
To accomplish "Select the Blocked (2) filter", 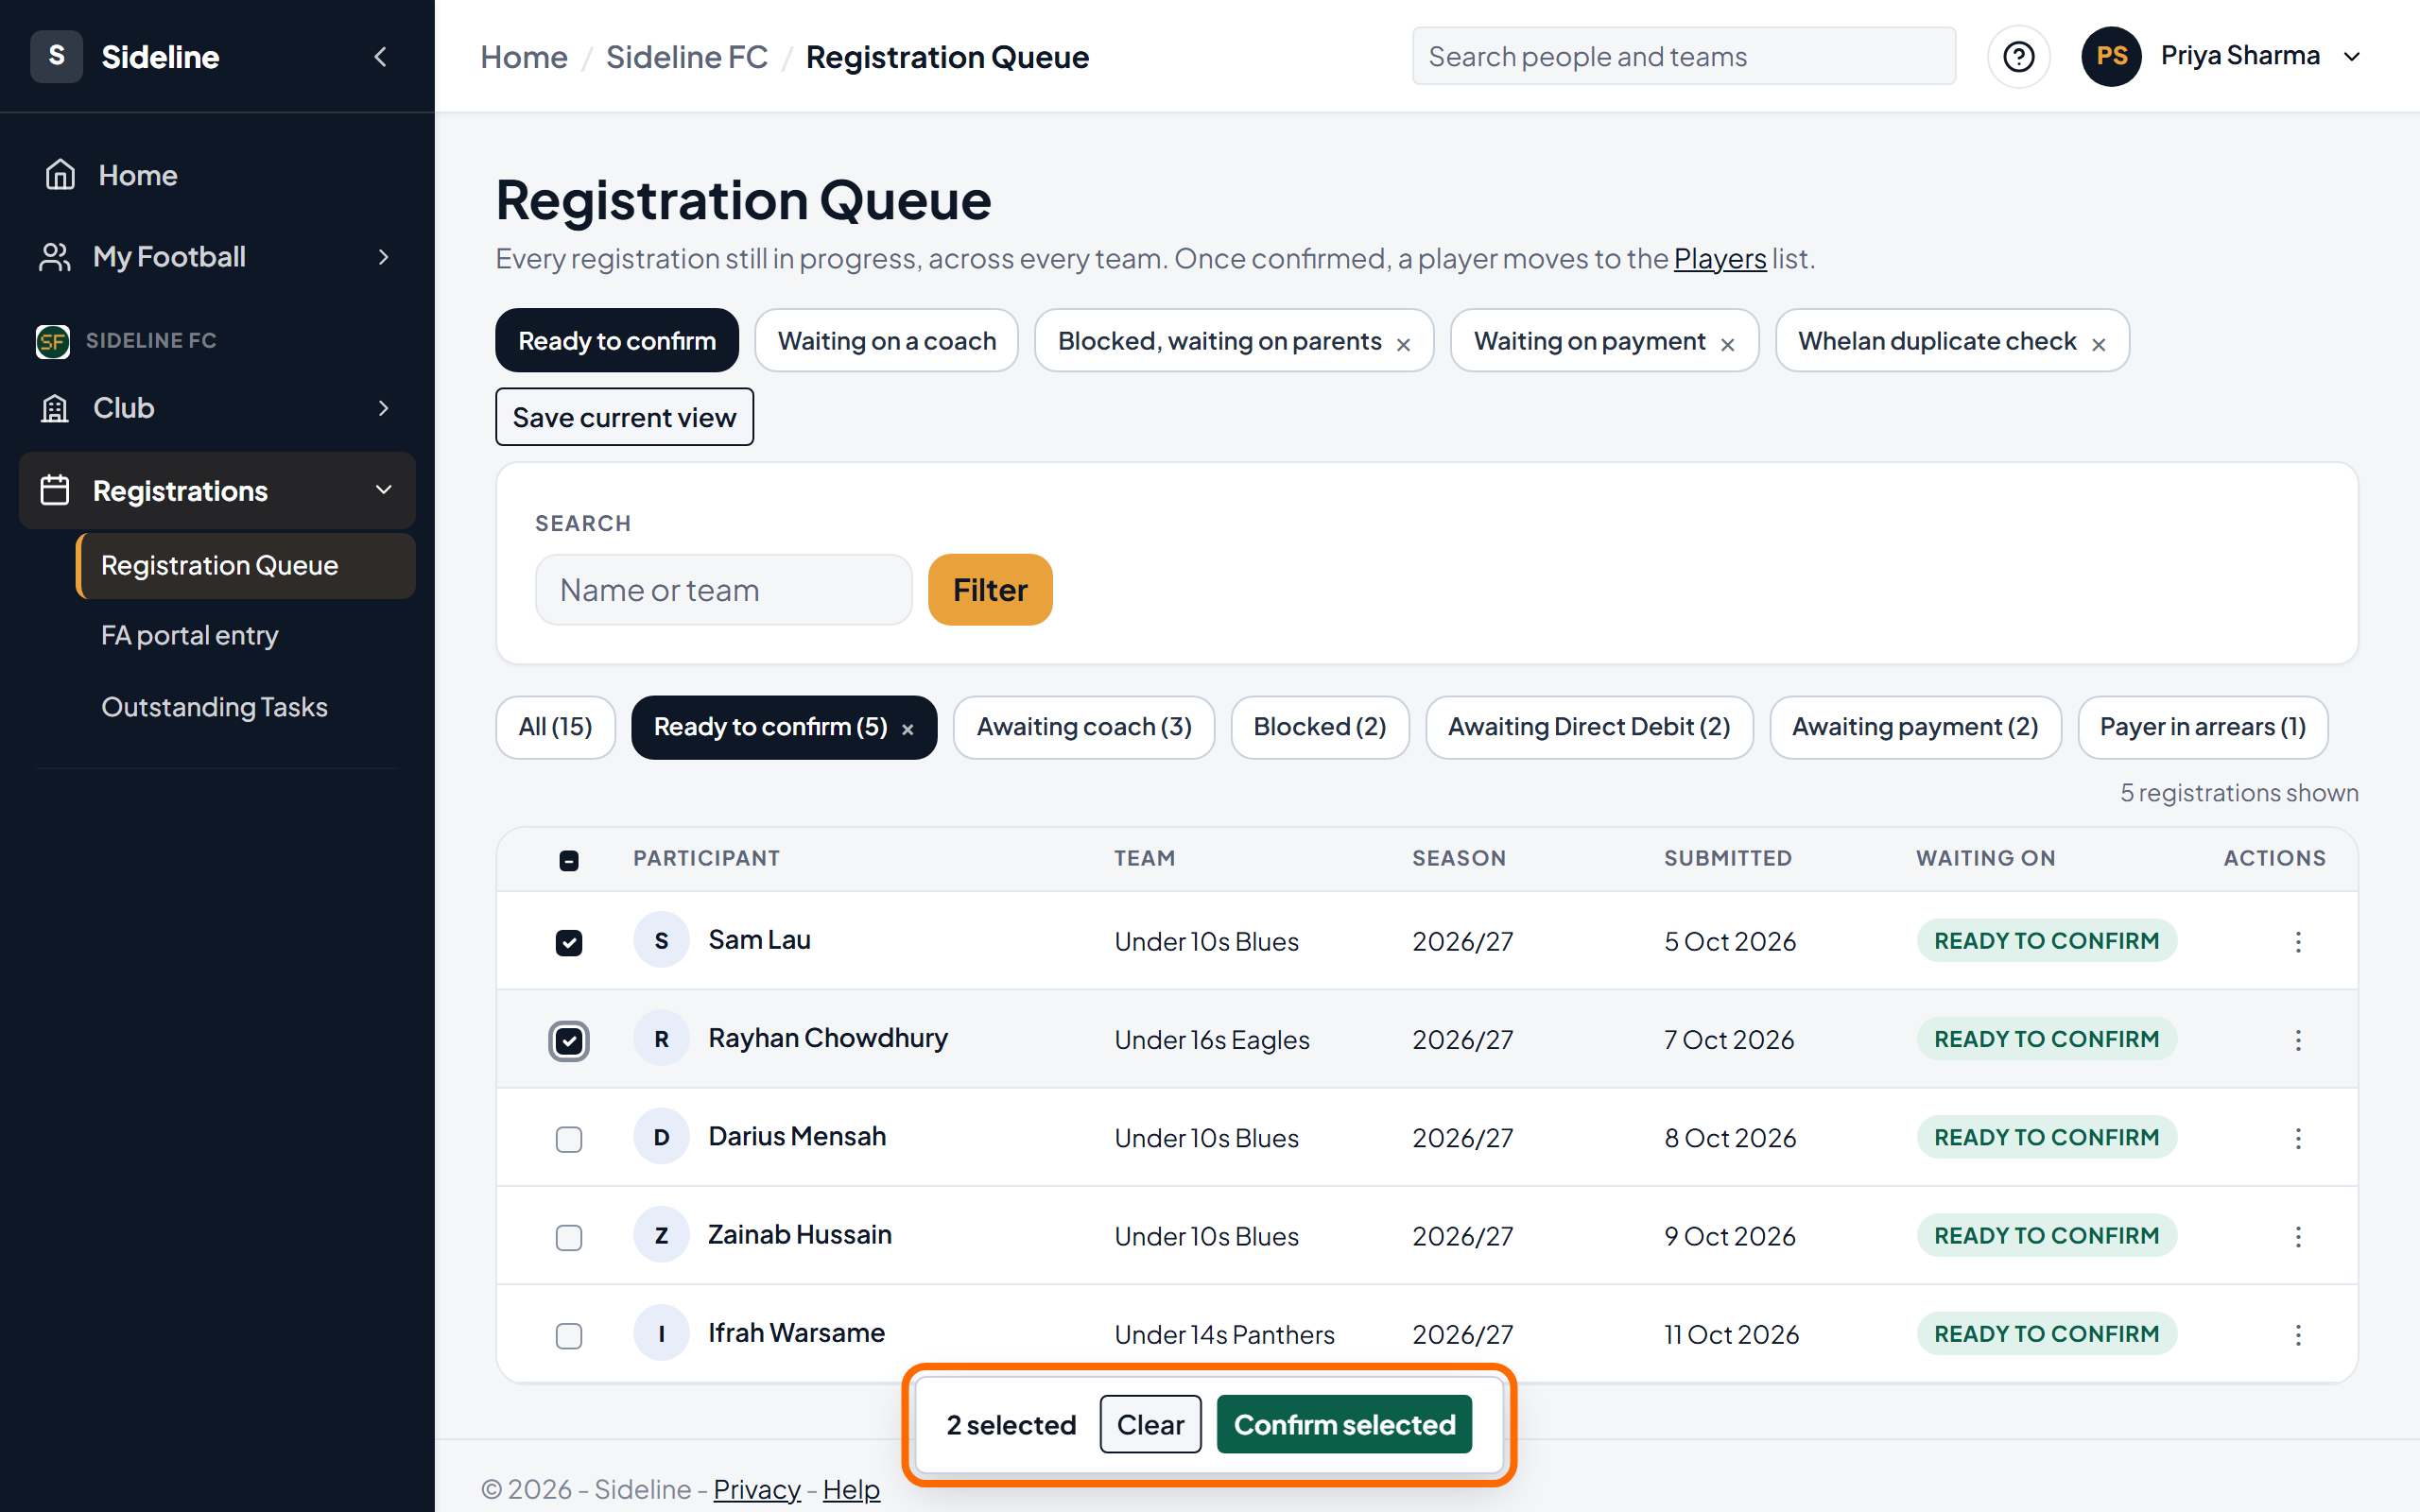I will pyautogui.click(x=1319, y=727).
